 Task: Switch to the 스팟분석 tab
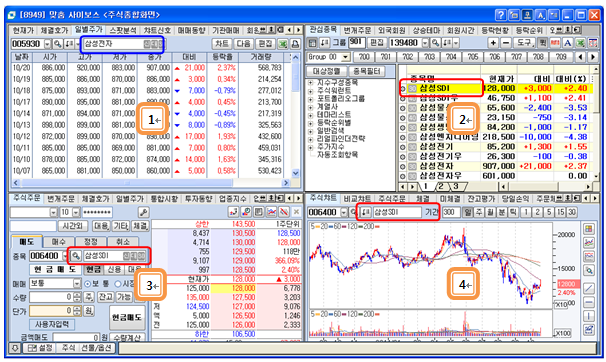pyautogui.click(x=123, y=30)
